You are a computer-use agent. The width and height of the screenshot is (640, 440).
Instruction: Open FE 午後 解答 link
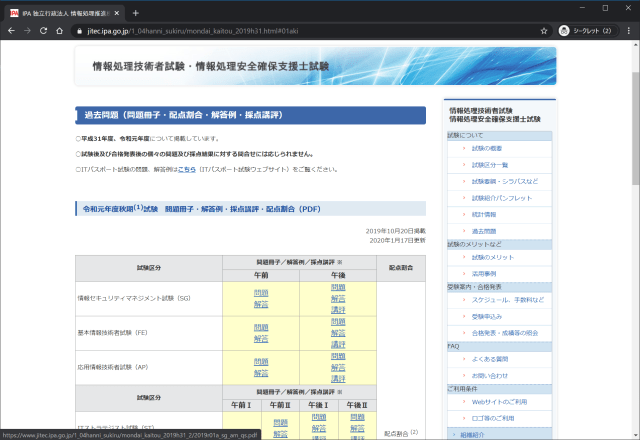point(338,333)
